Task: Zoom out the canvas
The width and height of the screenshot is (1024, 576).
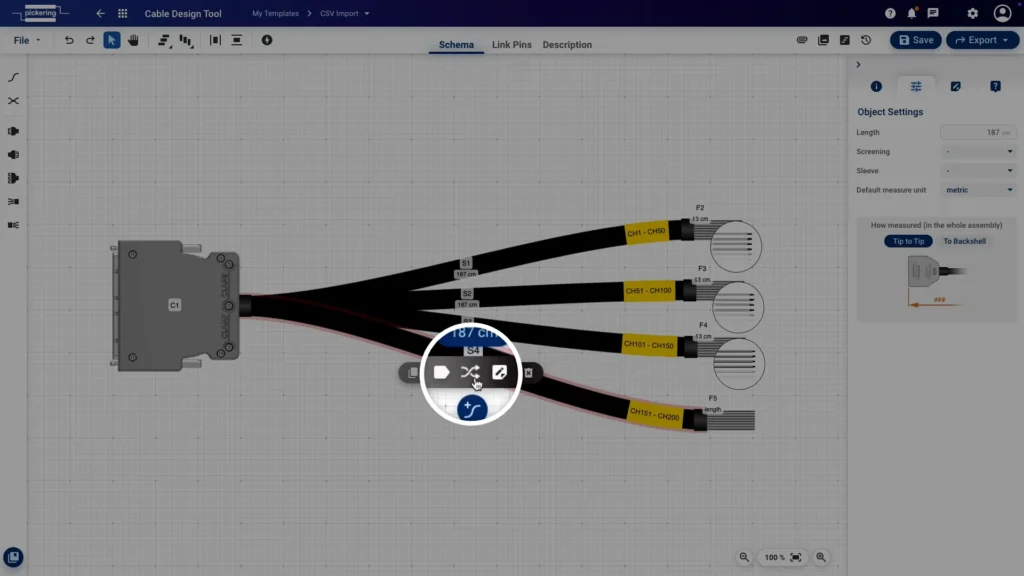Action: click(744, 557)
